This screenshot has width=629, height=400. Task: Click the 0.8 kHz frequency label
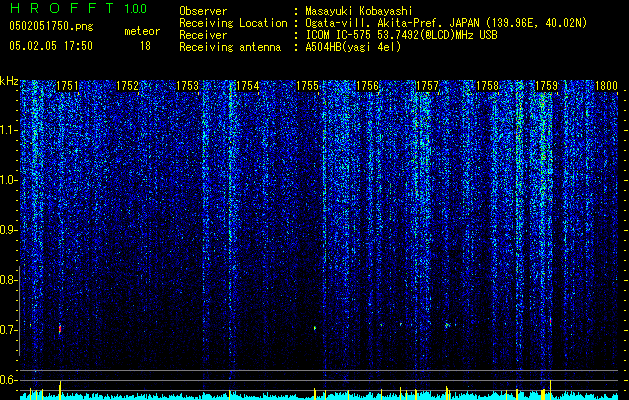pyautogui.click(x=8, y=280)
